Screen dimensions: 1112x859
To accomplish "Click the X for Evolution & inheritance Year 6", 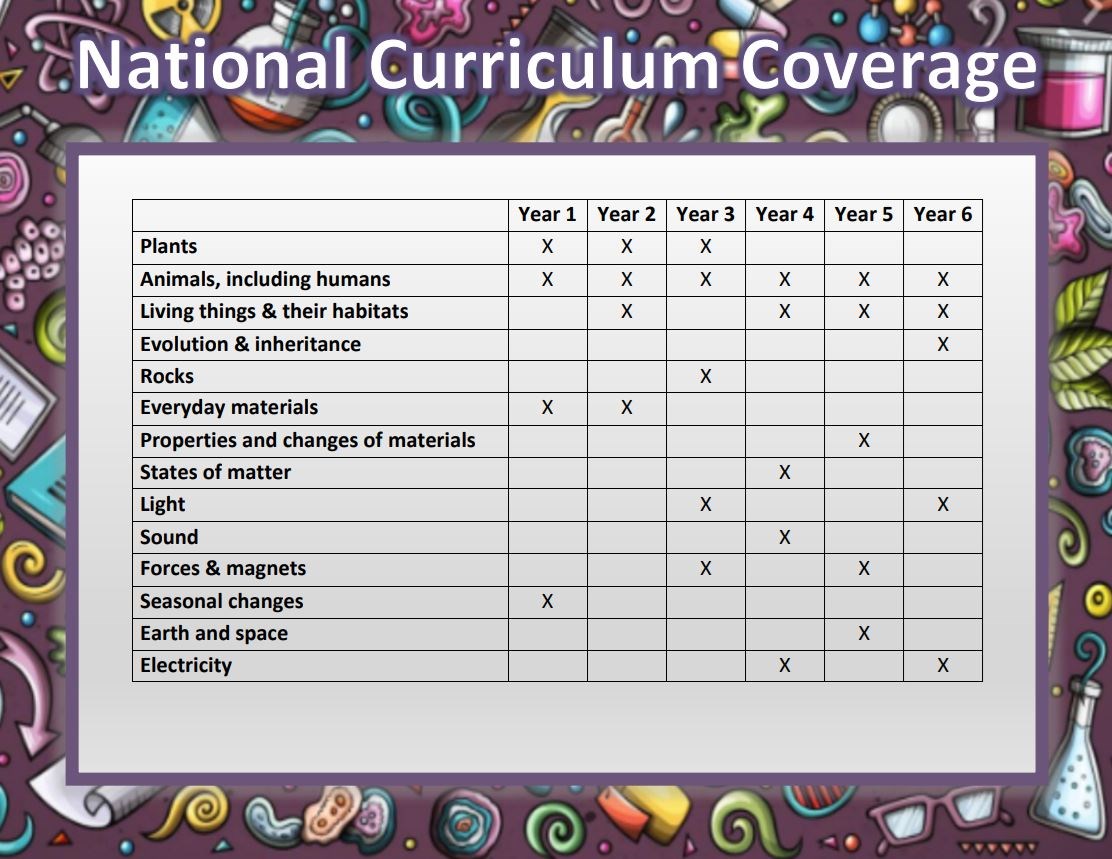I will (943, 344).
